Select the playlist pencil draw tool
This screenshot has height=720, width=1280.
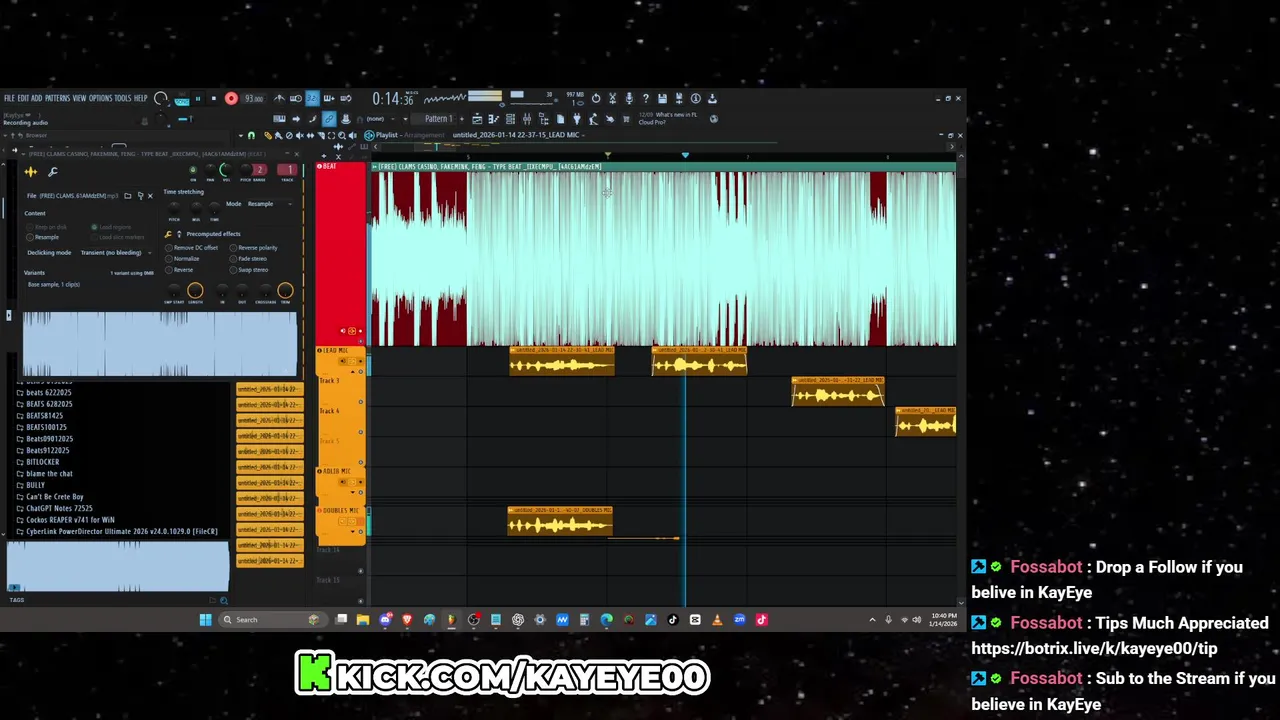267,135
